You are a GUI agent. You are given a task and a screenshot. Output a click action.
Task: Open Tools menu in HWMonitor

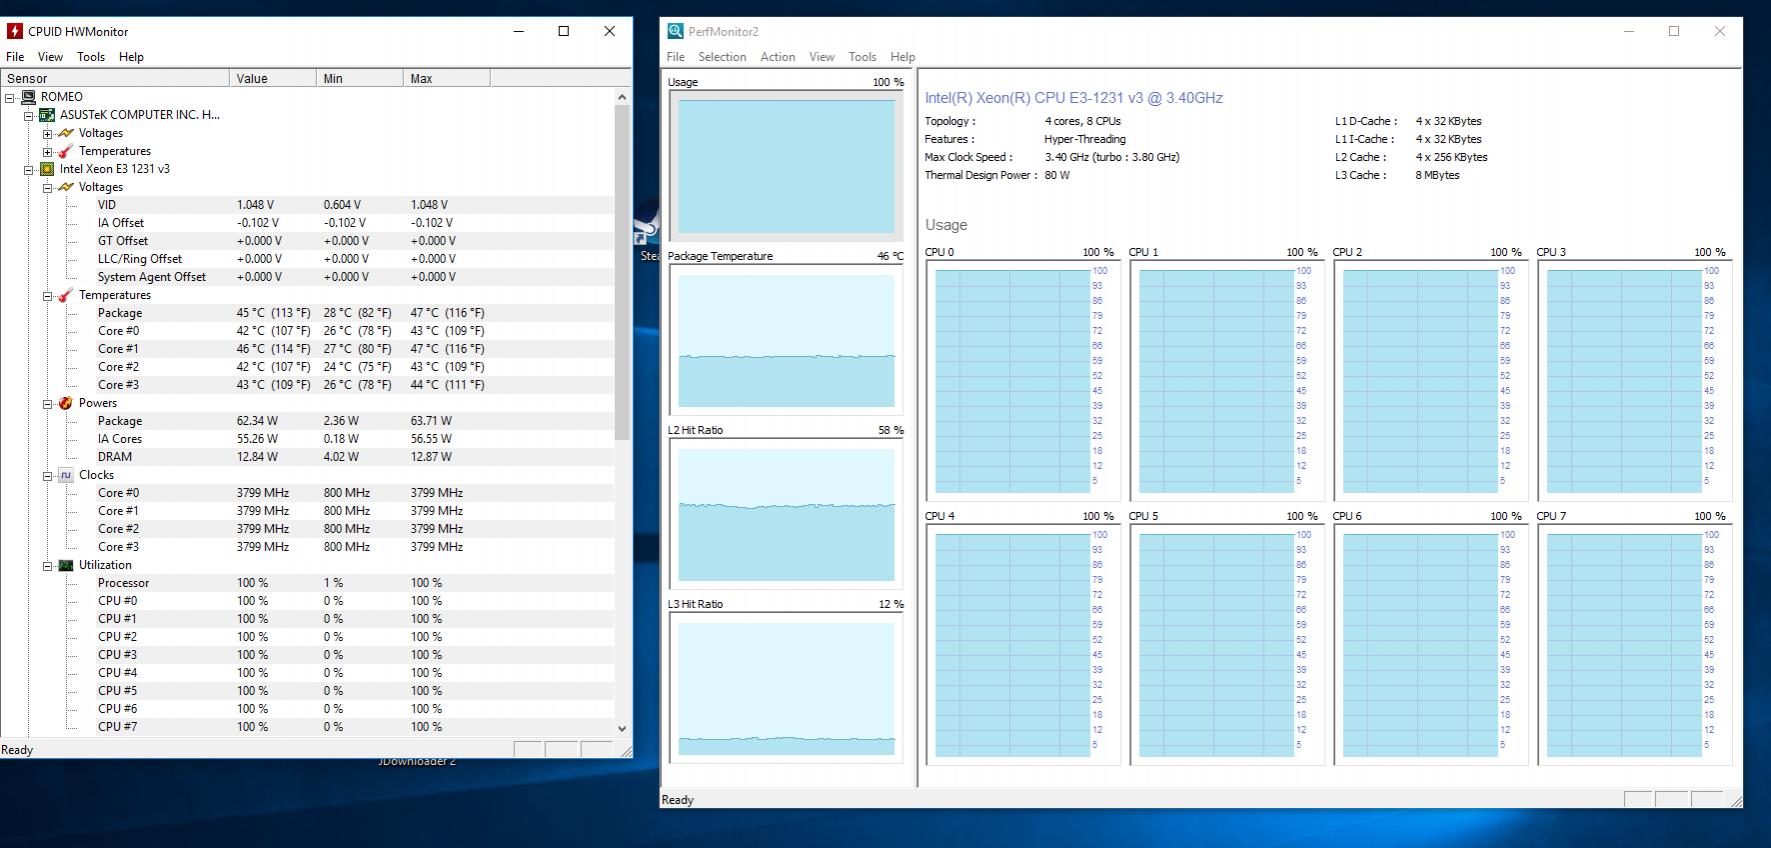click(91, 57)
